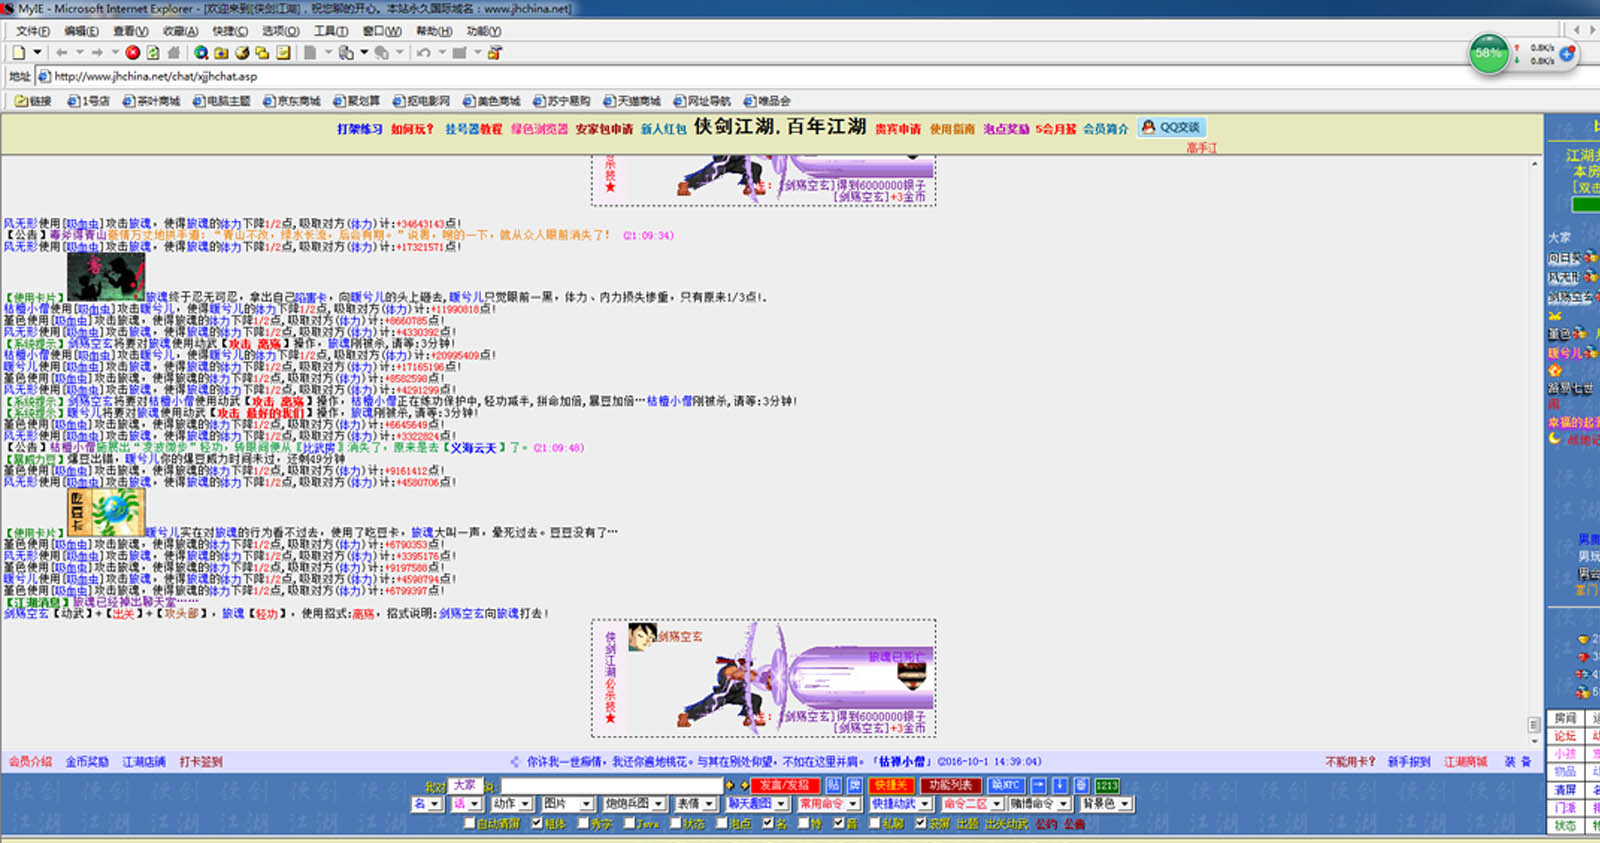Viewport: 1600px width, 843px height.
Task: Open the 京东商城 bookmark in favorites bar
Action: 292,101
